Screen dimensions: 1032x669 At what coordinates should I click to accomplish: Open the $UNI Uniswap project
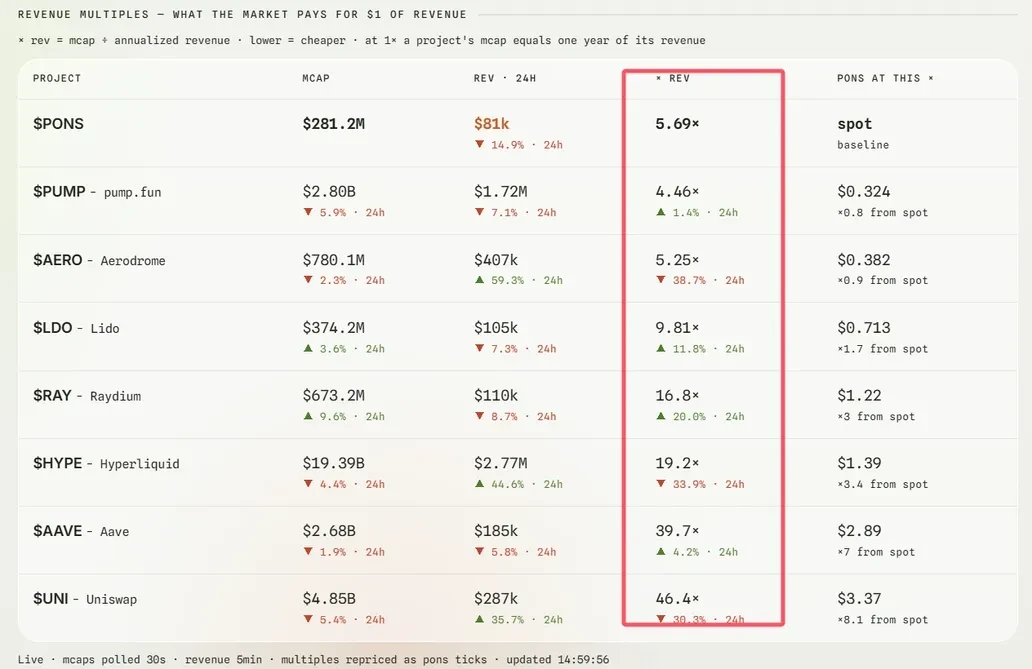point(518,607)
